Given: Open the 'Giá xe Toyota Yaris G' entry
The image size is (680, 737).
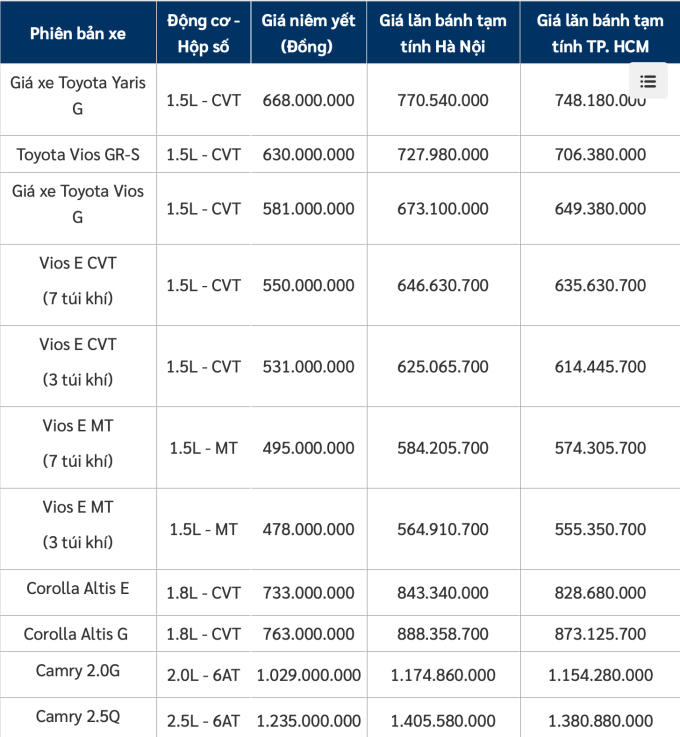Looking at the screenshot, I should (78, 95).
